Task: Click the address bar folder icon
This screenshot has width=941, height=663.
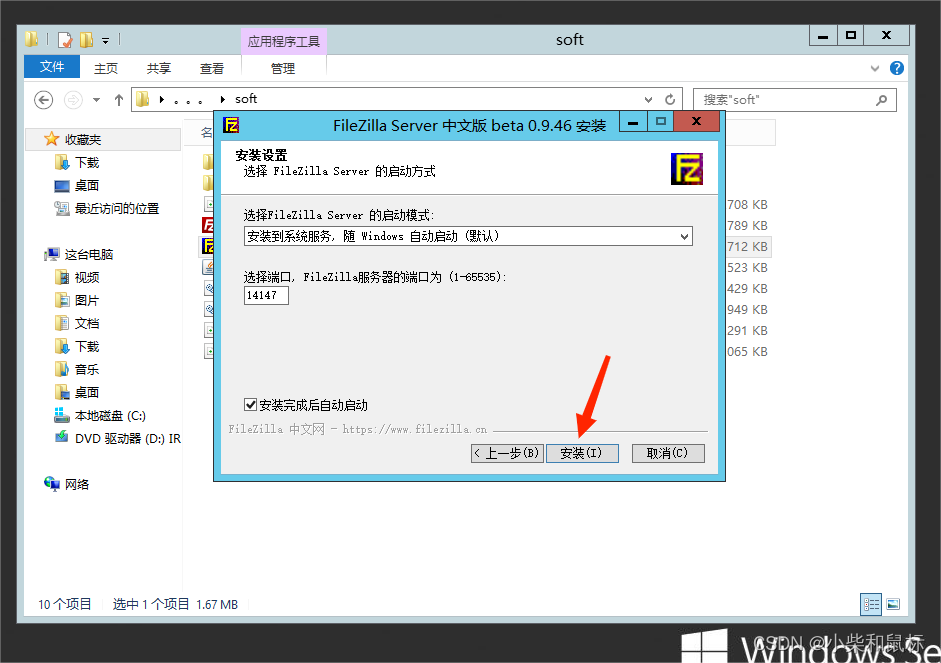Action: click(142, 99)
